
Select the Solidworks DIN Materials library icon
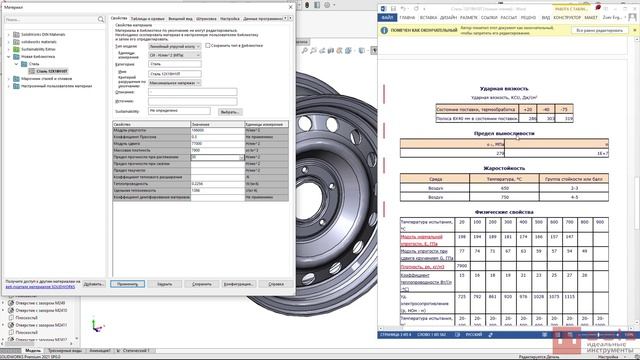click(x=16, y=35)
